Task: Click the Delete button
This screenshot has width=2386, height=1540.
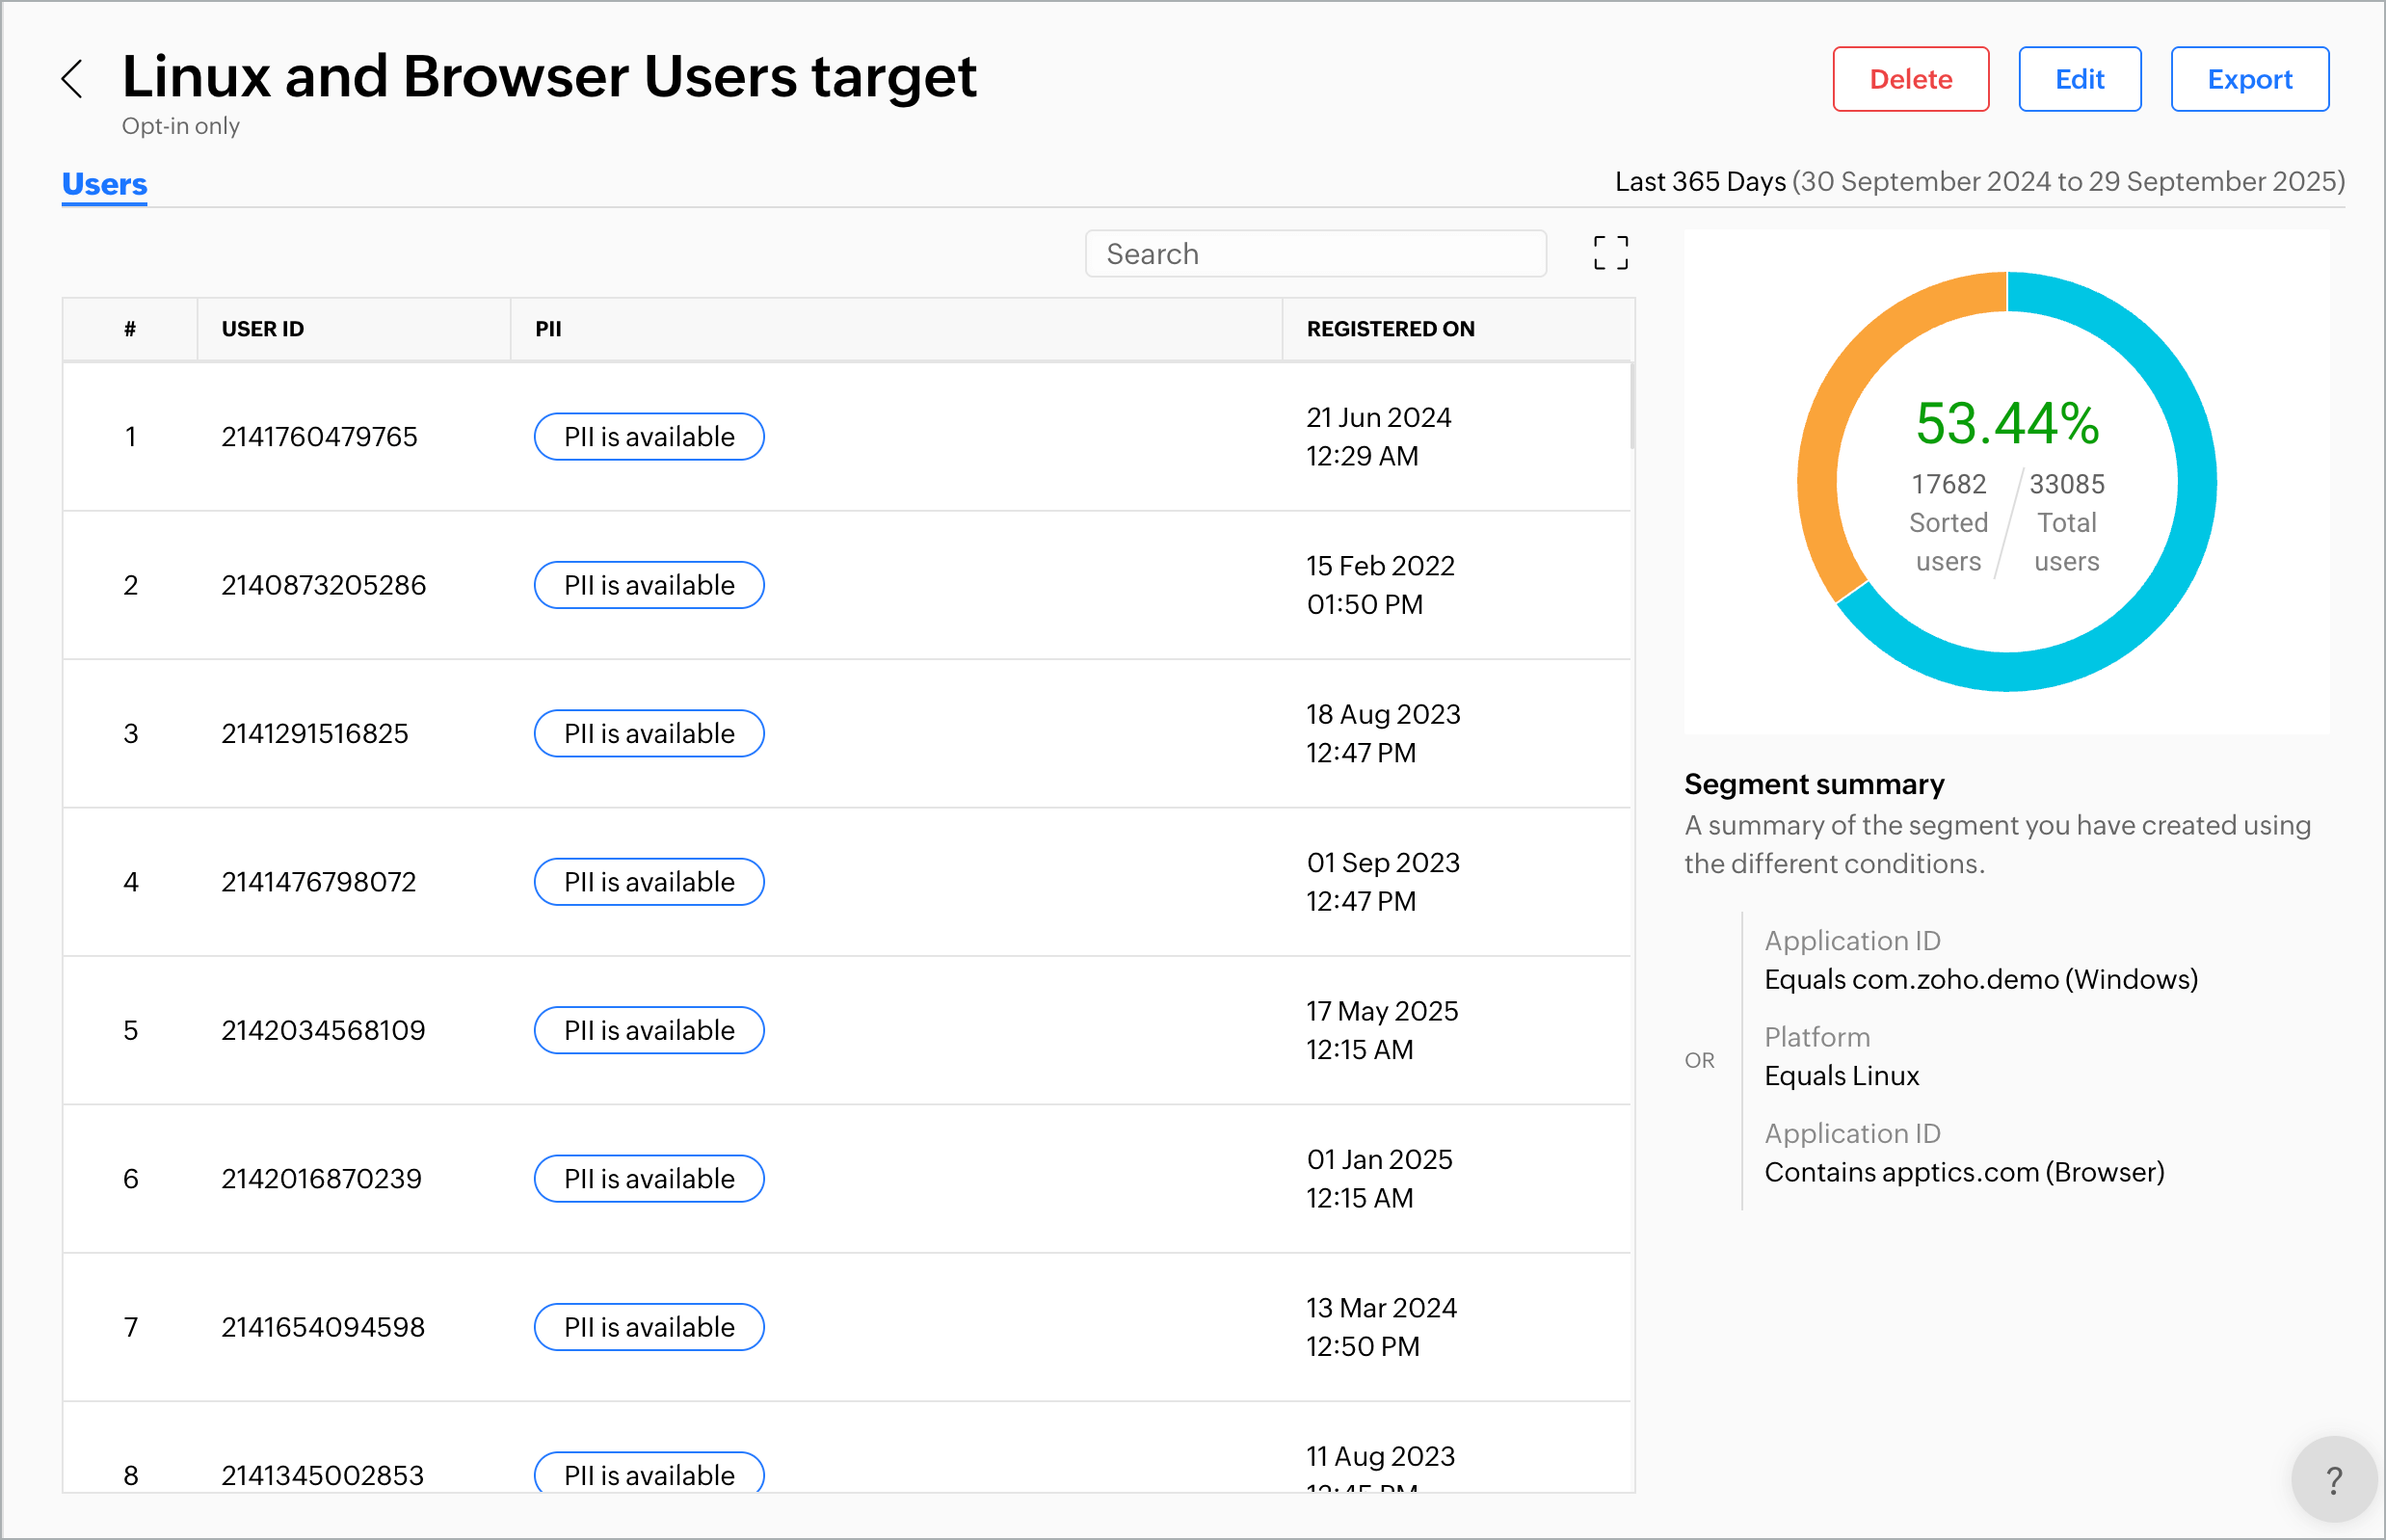Action: [1910, 79]
